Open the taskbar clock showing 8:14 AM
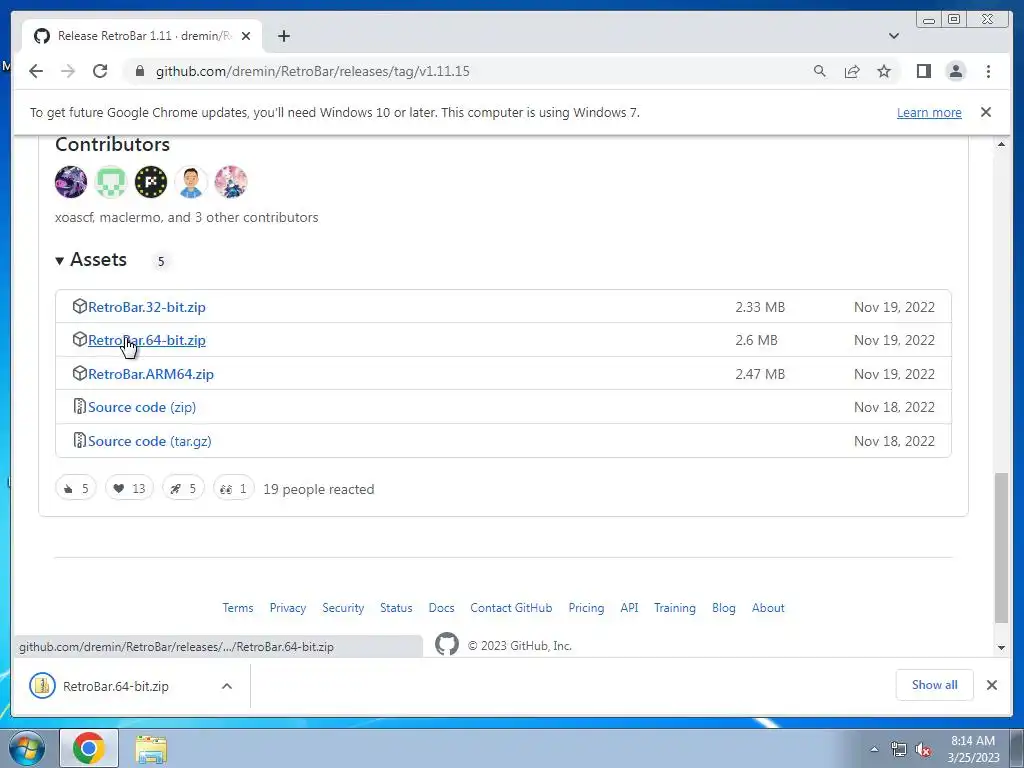Screen dimensions: 1024x768 coord(973,749)
